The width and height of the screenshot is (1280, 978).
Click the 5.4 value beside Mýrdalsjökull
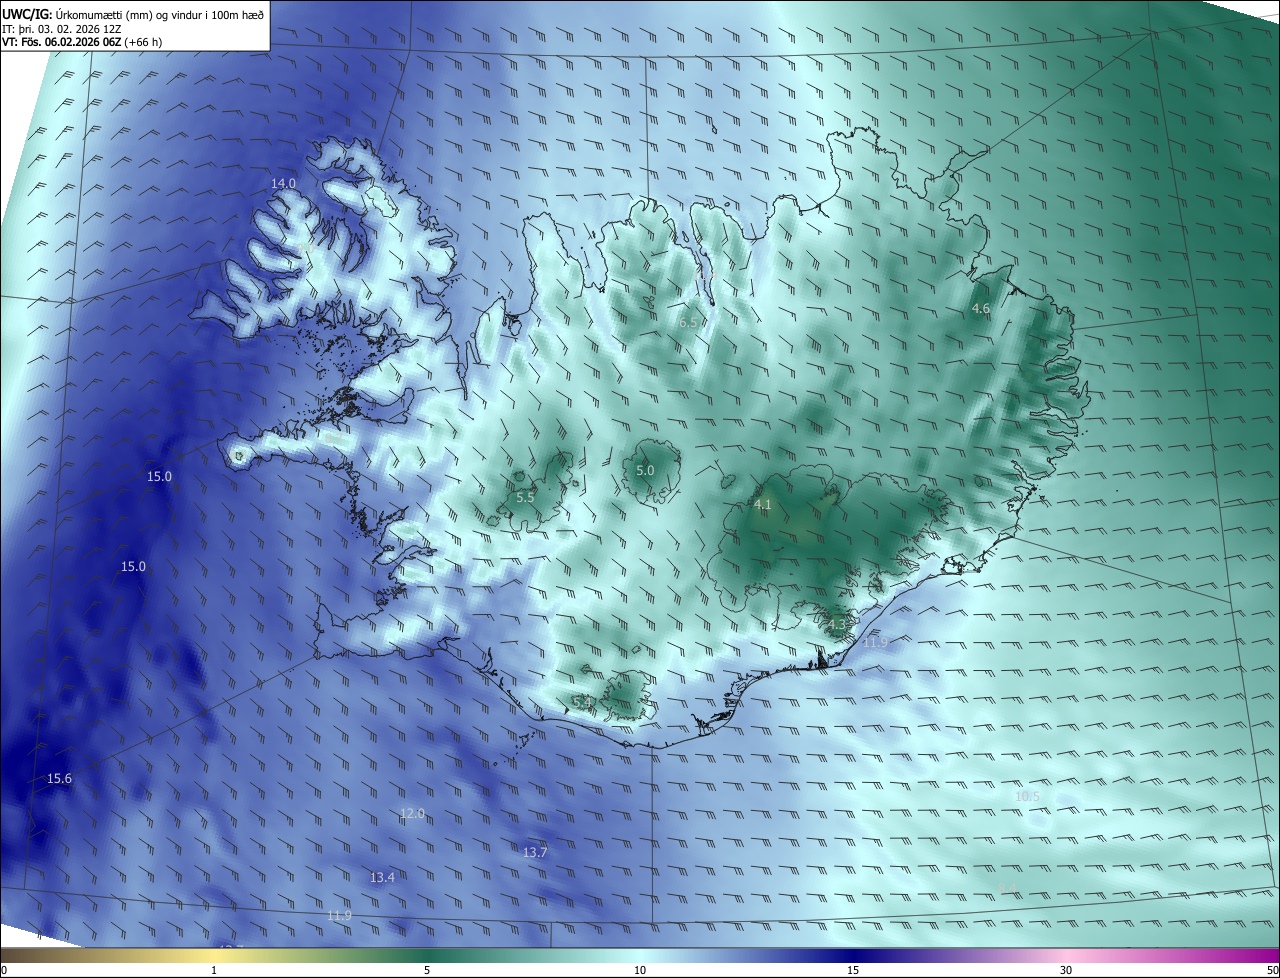pyautogui.click(x=582, y=703)
